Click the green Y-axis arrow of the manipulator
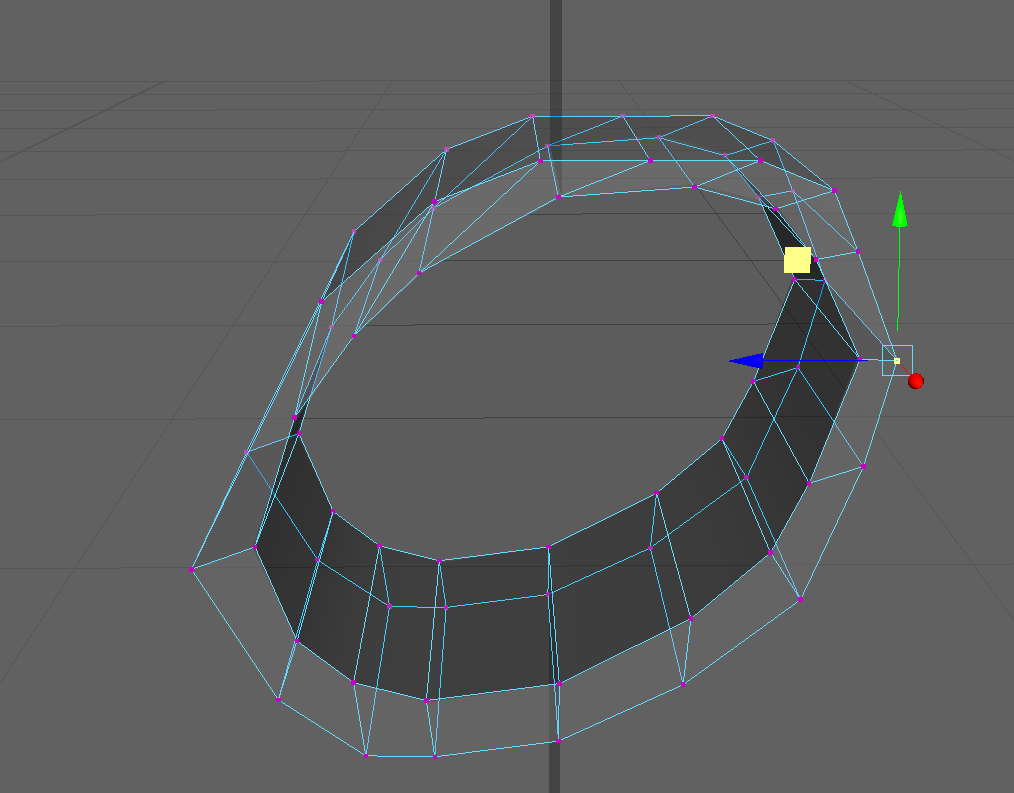 pos(899,210)
